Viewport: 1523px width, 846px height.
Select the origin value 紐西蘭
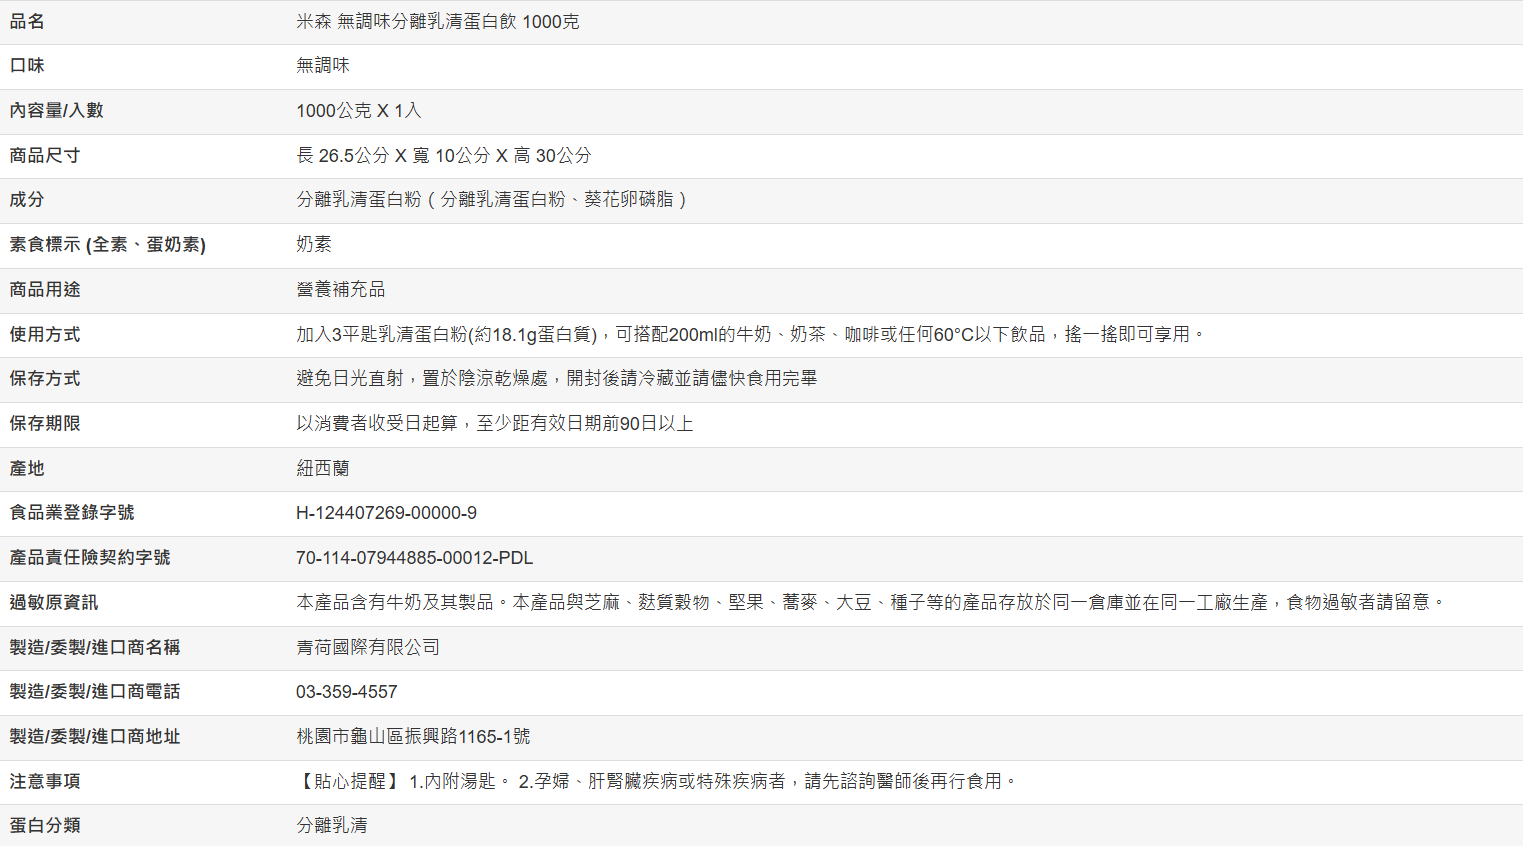322,469
